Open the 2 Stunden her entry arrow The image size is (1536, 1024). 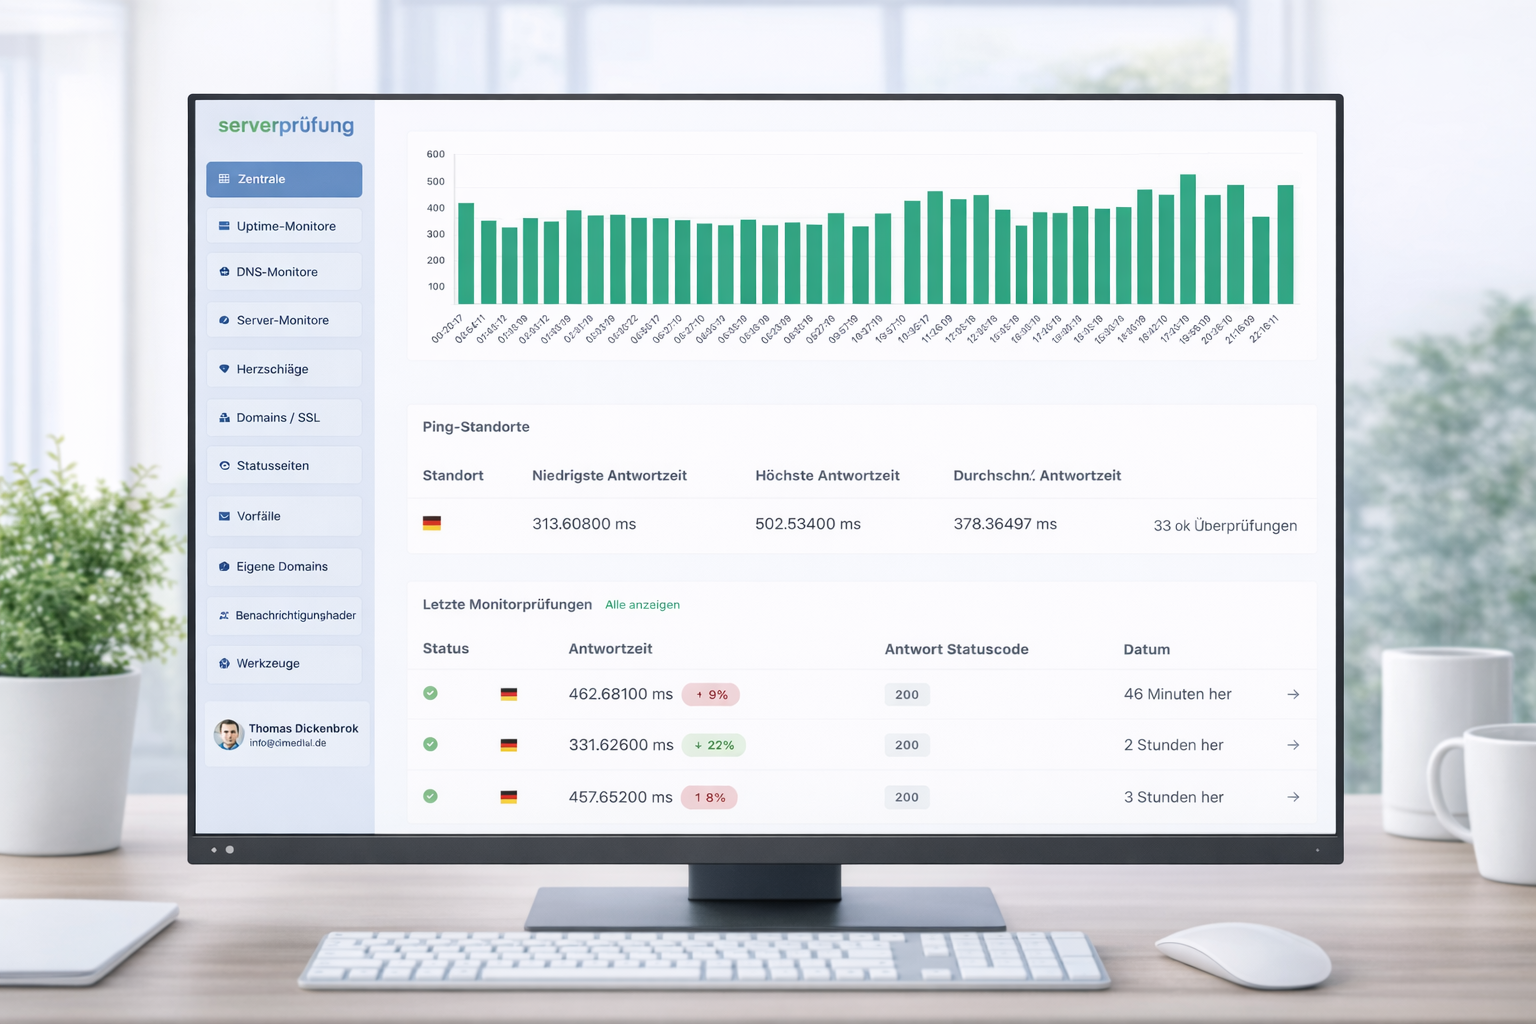[x=1293, y=745]
